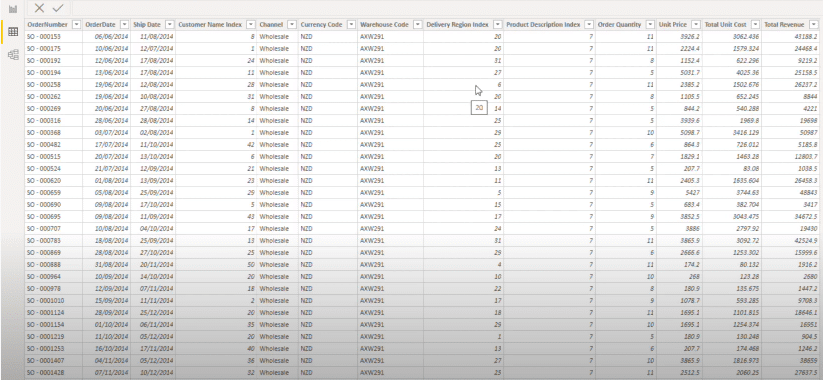The height and width of the screenshot is (380, 823).
Task: Expand Ship Date column filter arrow
Action: point(170,25)
